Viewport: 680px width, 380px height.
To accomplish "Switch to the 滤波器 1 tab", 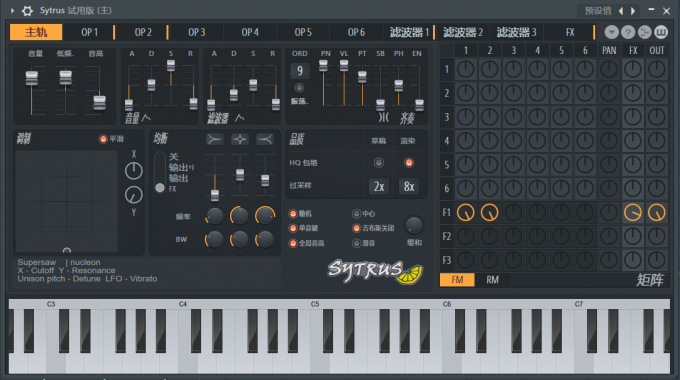I will [x=409, y=32].
